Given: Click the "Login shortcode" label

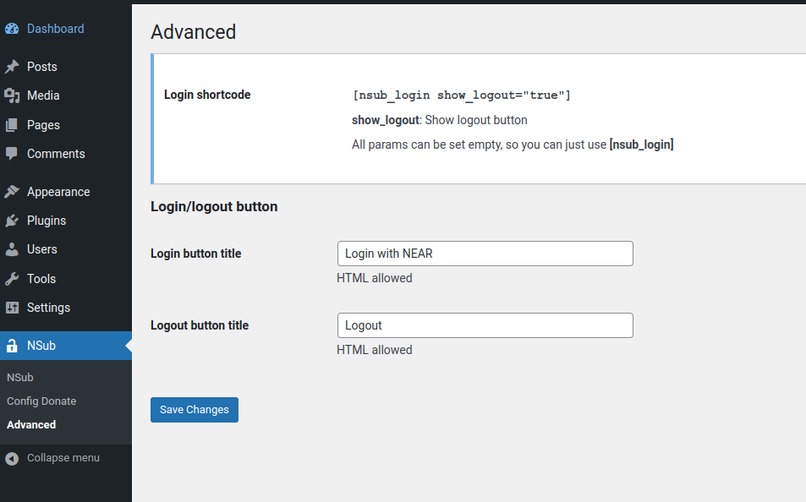Looking at the screenshot, I should [207, 95].
